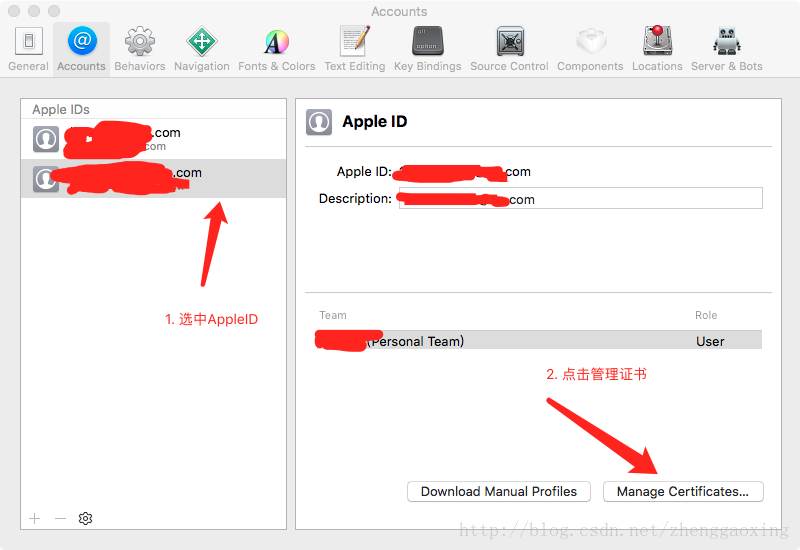This screenshot has height=550, width=800.
Task: Open Components preferences
Action: click(590, 49)
